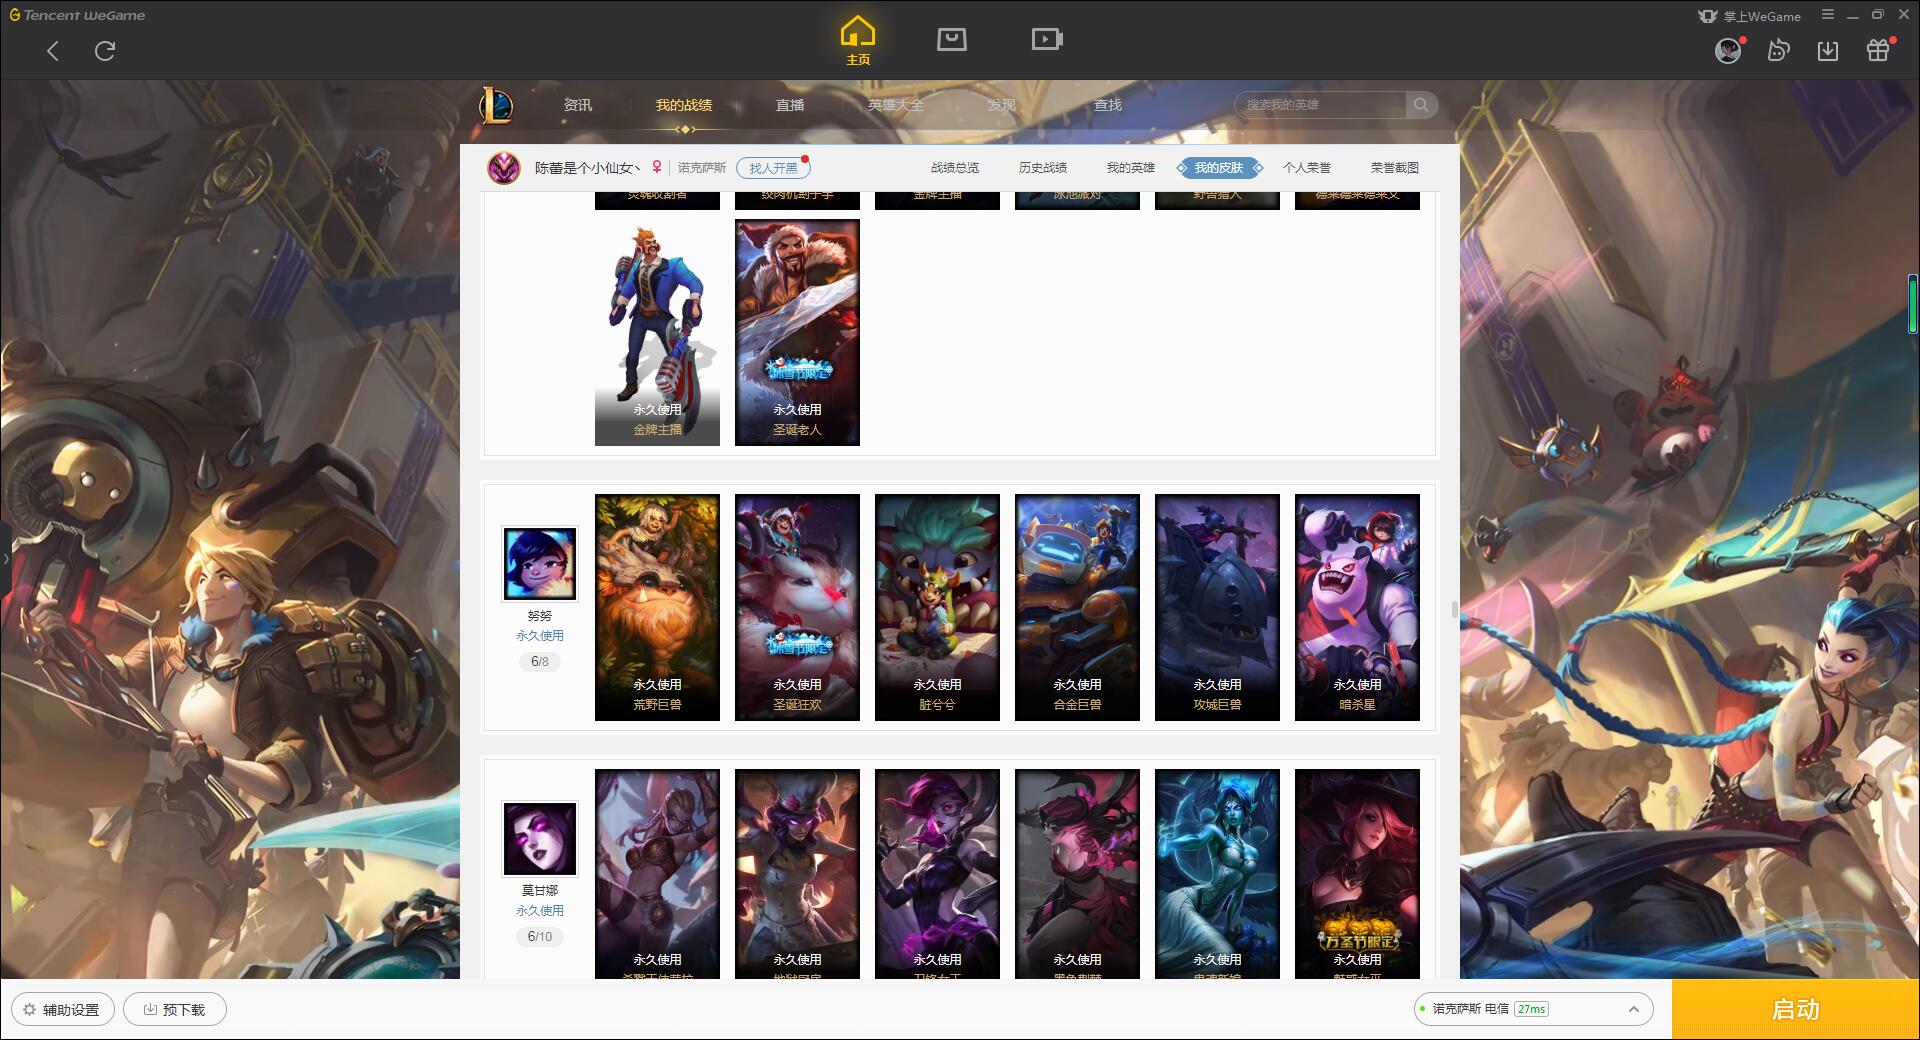
Task: Open the 掌上WeGame mobile link
Action: click(1749, 16)
